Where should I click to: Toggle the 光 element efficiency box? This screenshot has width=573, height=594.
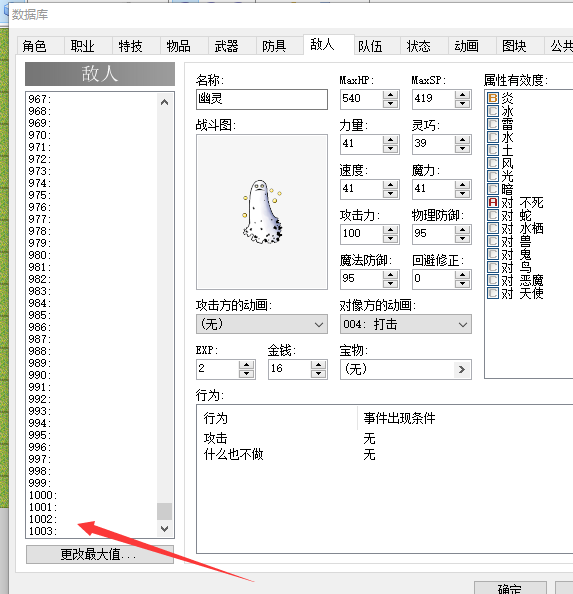tap(493, 176)
